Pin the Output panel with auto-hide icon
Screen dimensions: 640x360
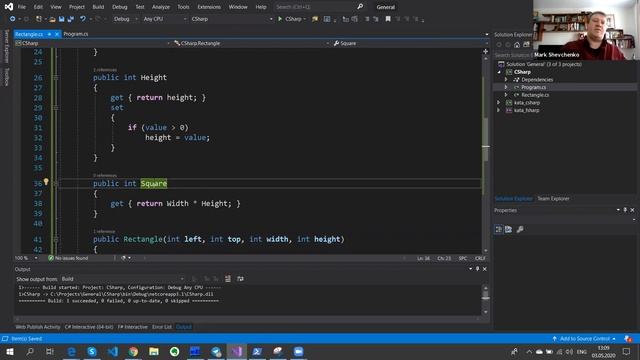[478, 269]
